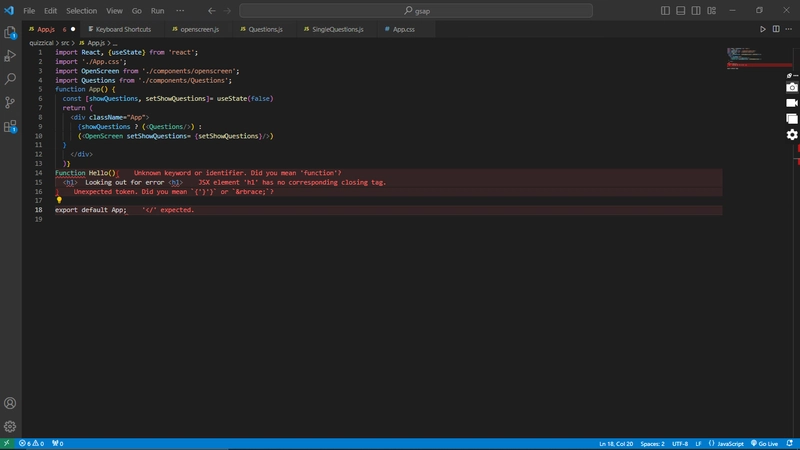
Task: Click 'OpenScreen' import on line 3
Action: coord(100,71)
